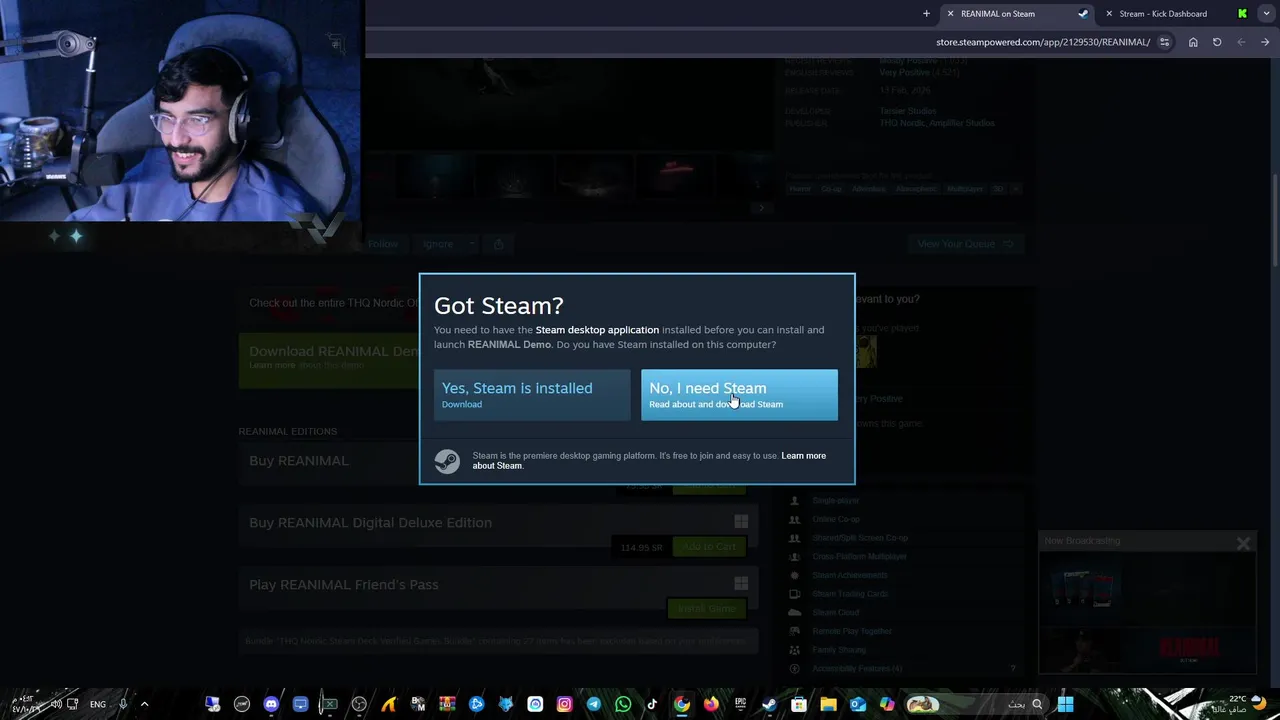Click the microphone tray icon
This screenshot has height=720, width=1280.
[x=123, y=704]
